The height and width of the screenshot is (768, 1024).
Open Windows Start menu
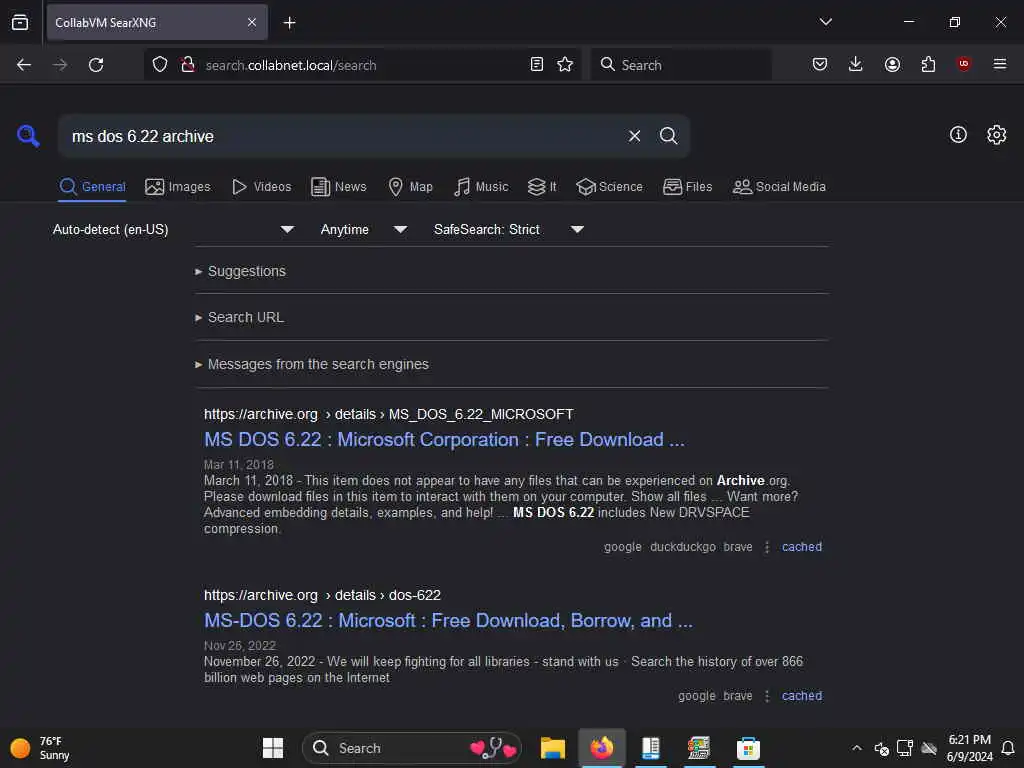(272, 748)
